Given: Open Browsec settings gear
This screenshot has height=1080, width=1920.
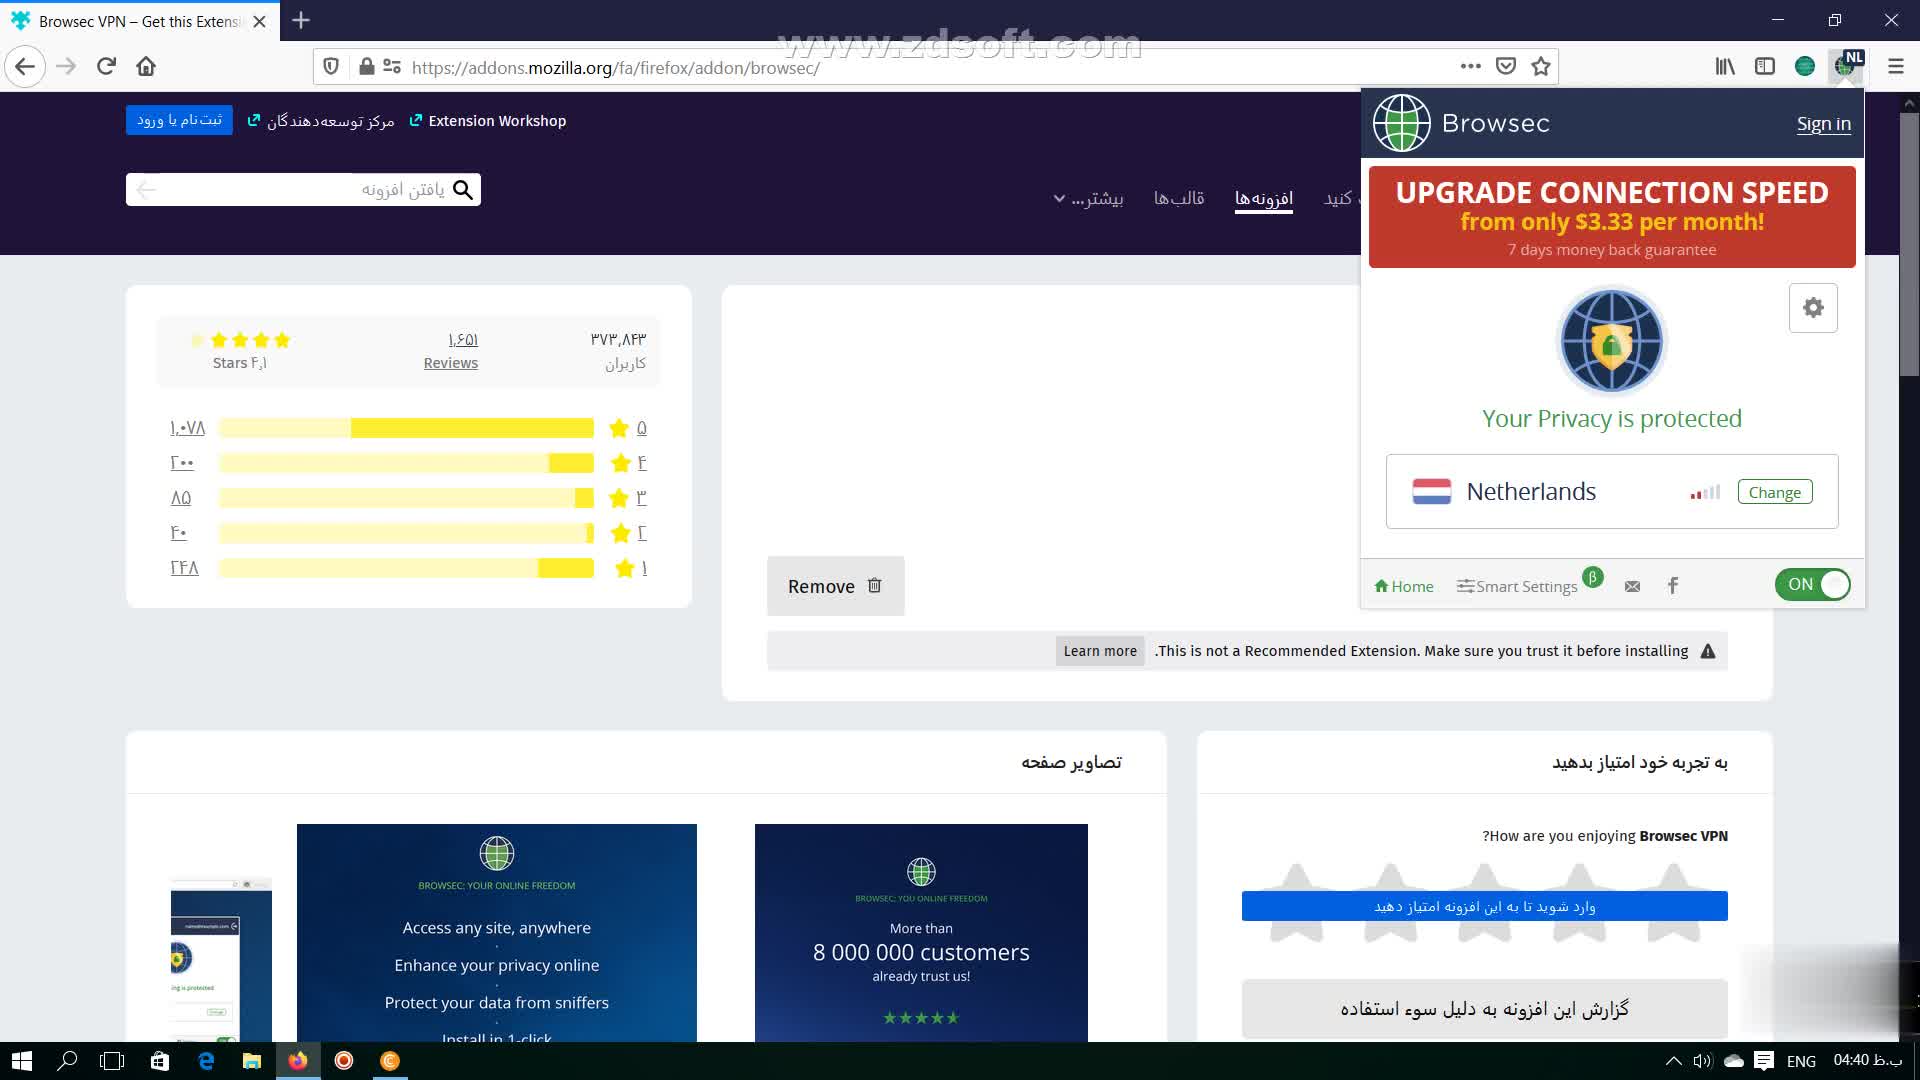Looking at the screenshot, I should pyautogui.click(x=1812, y=308).
